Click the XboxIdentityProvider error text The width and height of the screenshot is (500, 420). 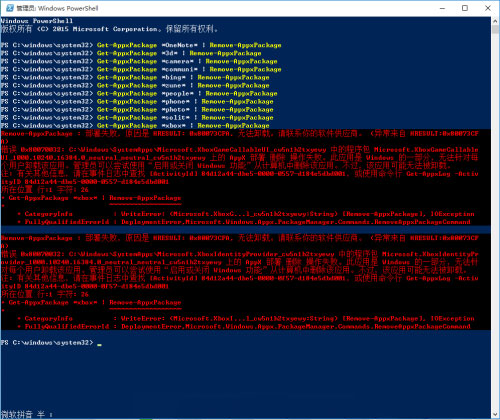[240, 258]
